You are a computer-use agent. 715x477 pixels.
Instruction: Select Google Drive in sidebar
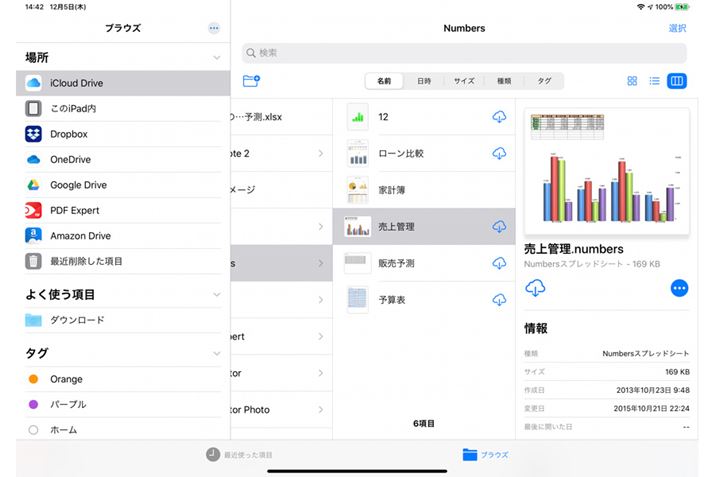click(78, 185)
